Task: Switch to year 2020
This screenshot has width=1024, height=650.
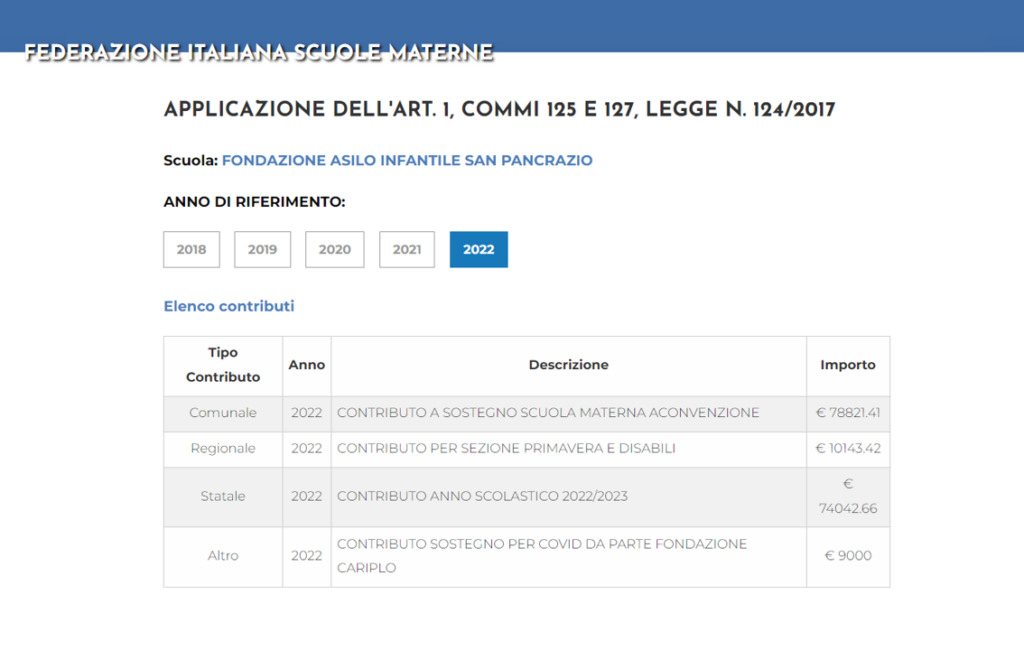Action: [x=334, y=249]
